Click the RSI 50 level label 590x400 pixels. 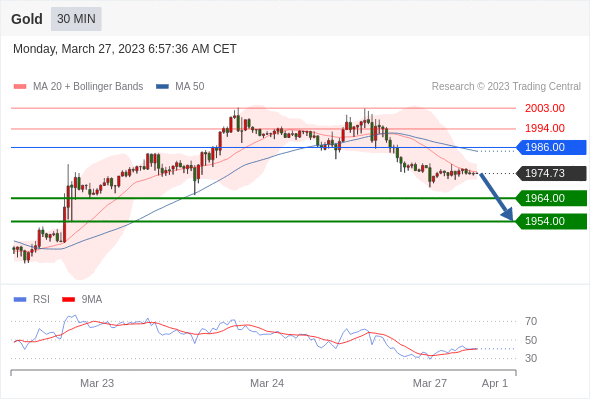click(531, 341)
